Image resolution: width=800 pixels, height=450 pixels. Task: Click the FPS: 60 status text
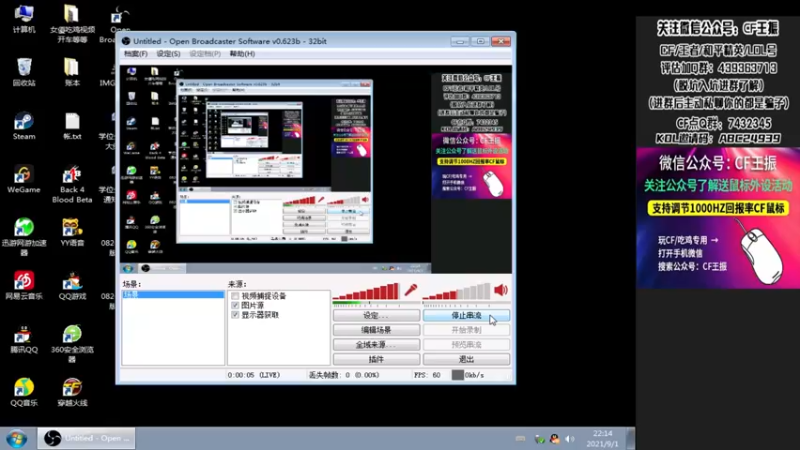pos(427,375)
